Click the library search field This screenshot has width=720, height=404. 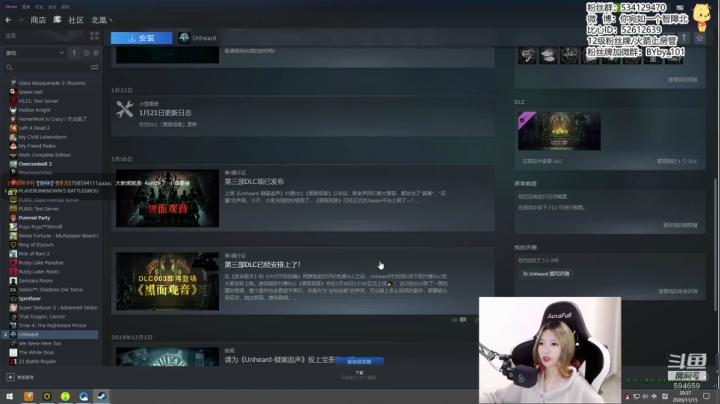click(47, 67)
